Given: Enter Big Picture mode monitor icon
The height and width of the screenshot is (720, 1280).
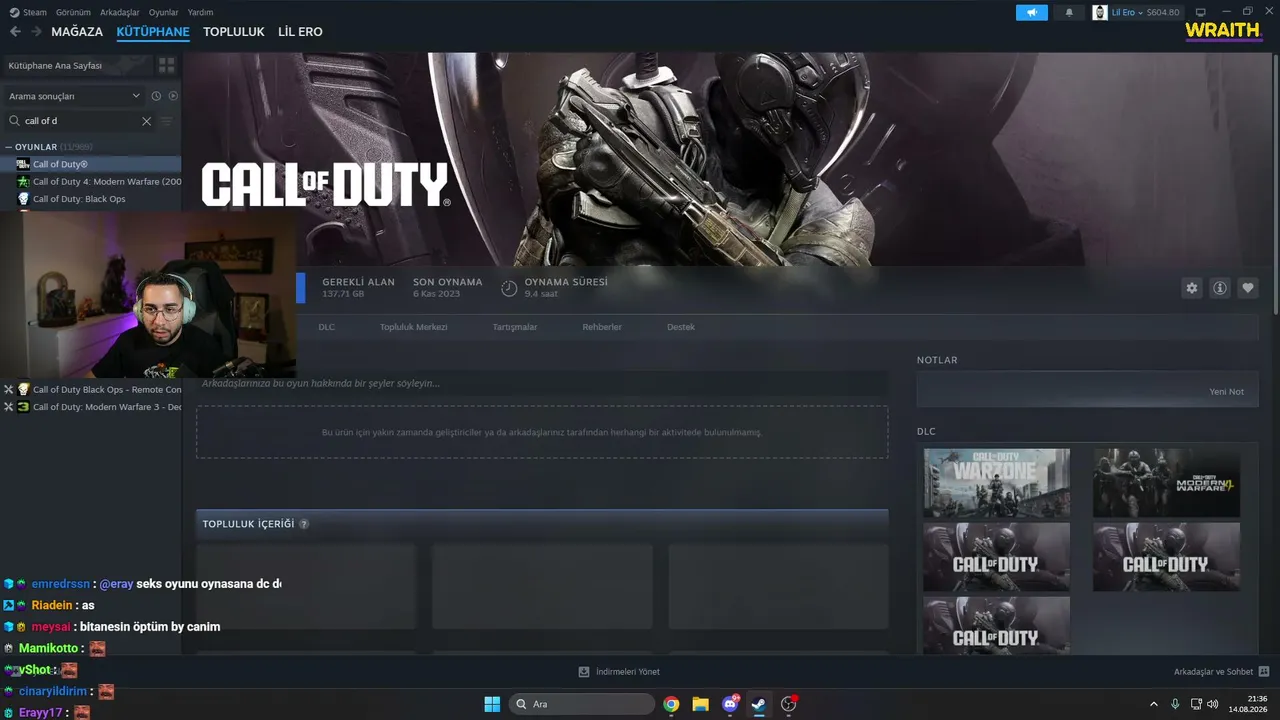Looking at the screenshot, I should [x=1201, y=12].
